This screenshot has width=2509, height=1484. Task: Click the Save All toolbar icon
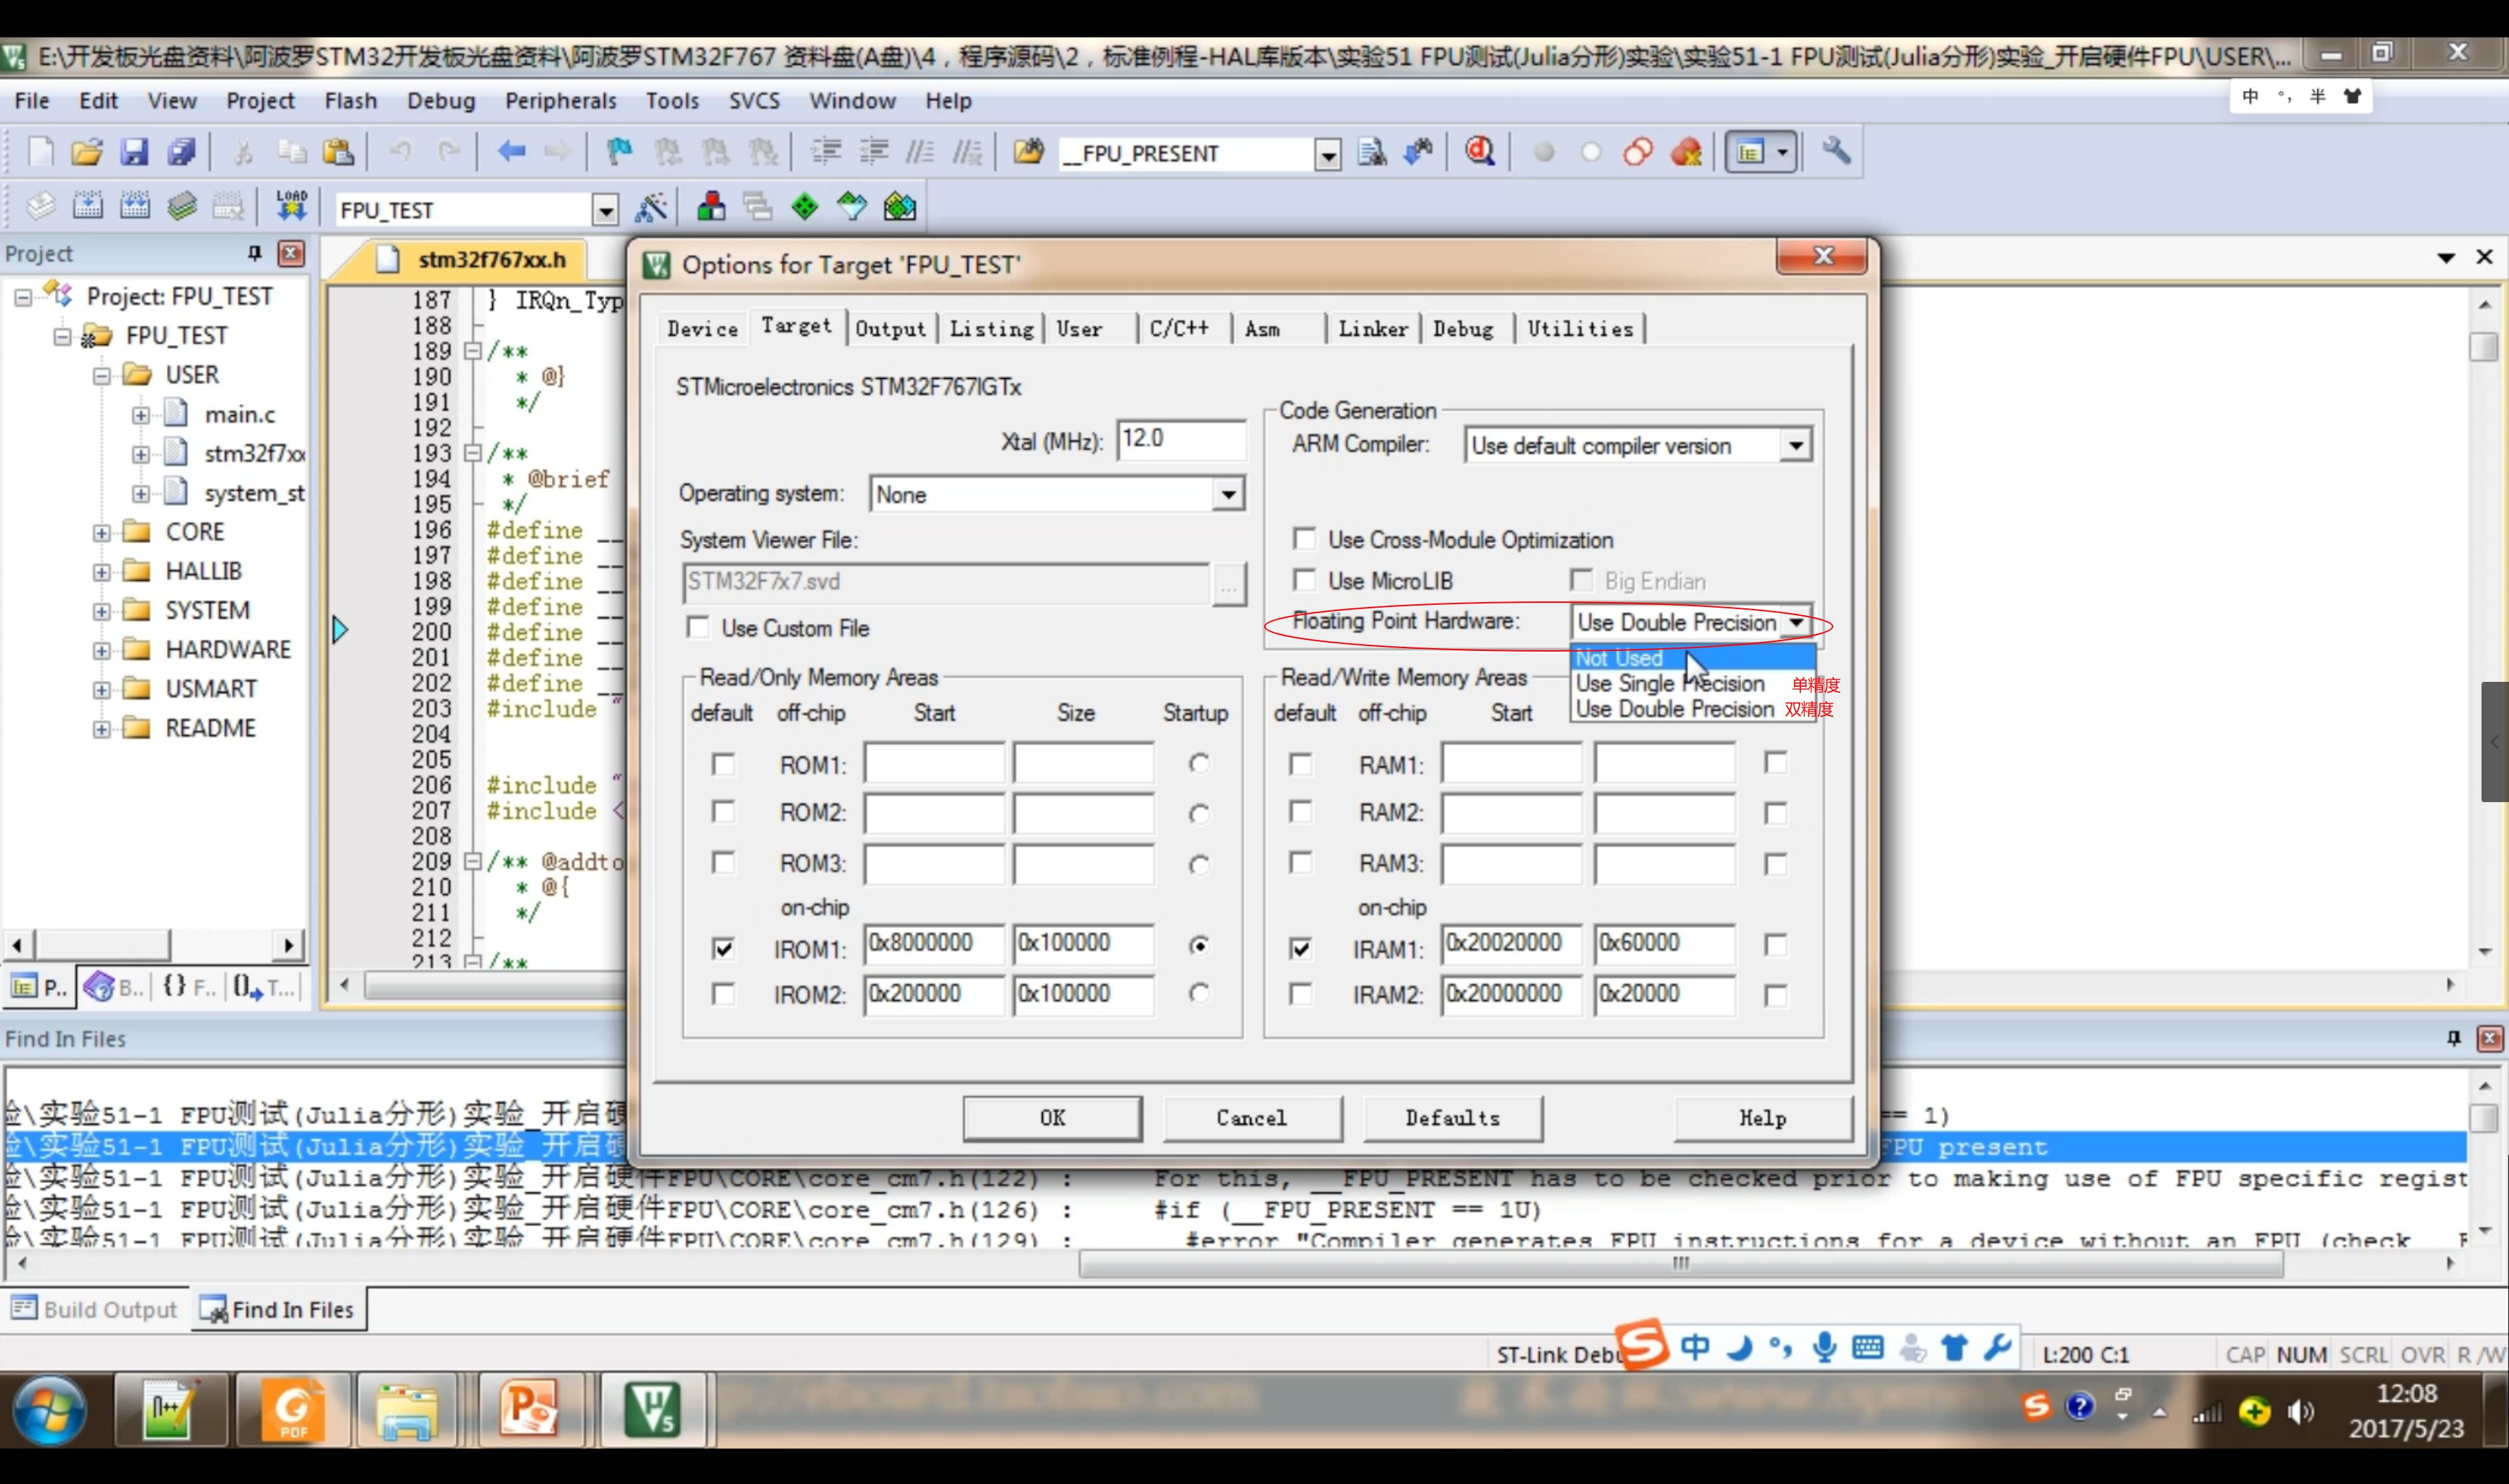coord(182,152)
